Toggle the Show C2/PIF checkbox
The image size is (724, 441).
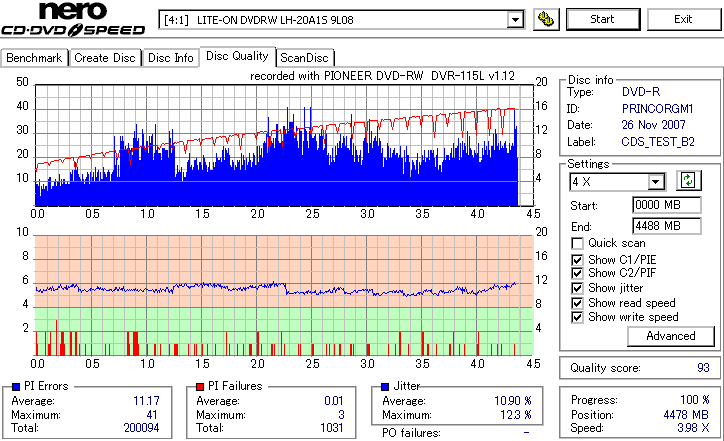(x=577, y=273)
